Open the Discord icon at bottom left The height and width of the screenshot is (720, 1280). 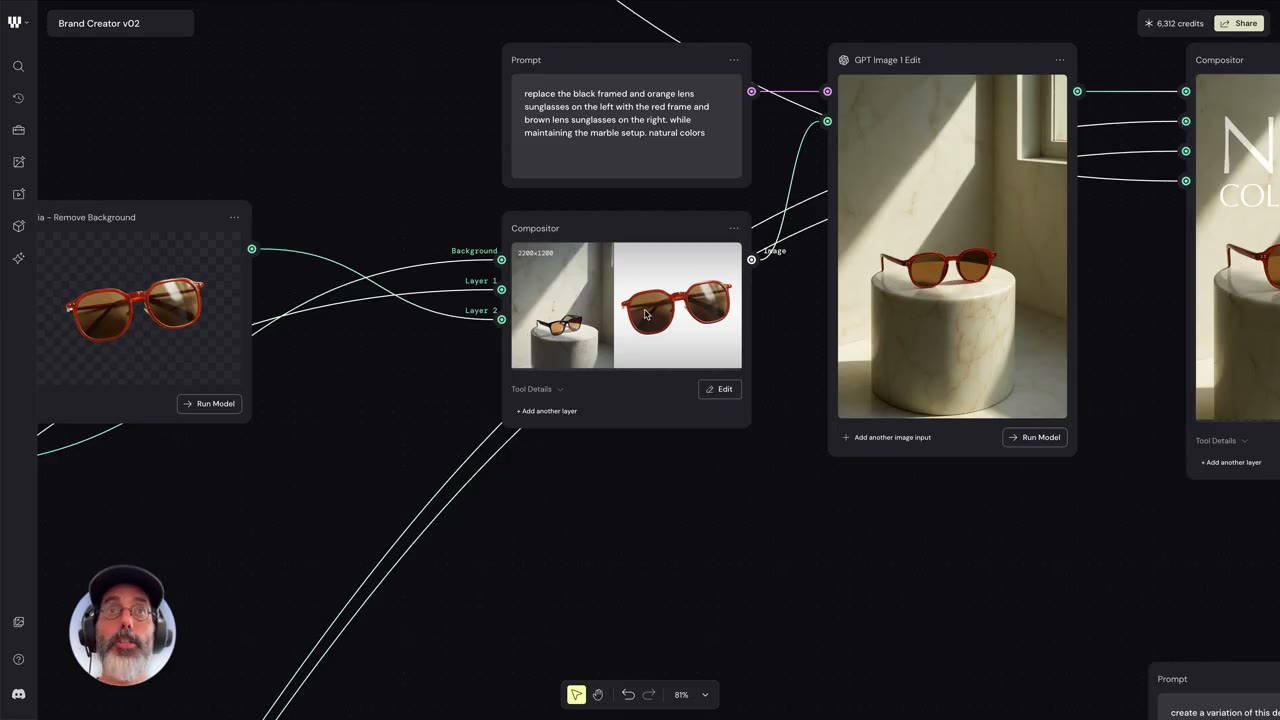[18, 694]
